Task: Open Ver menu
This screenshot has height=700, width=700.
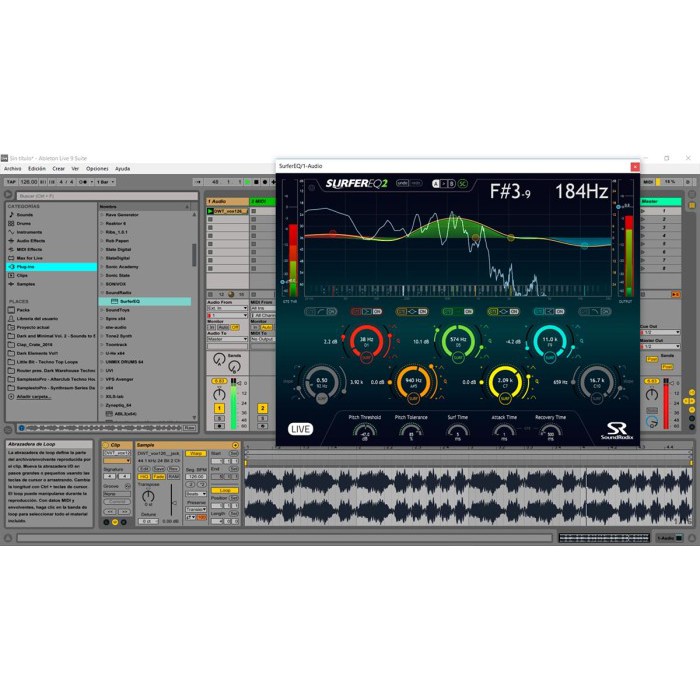Action: coord(75,169)
